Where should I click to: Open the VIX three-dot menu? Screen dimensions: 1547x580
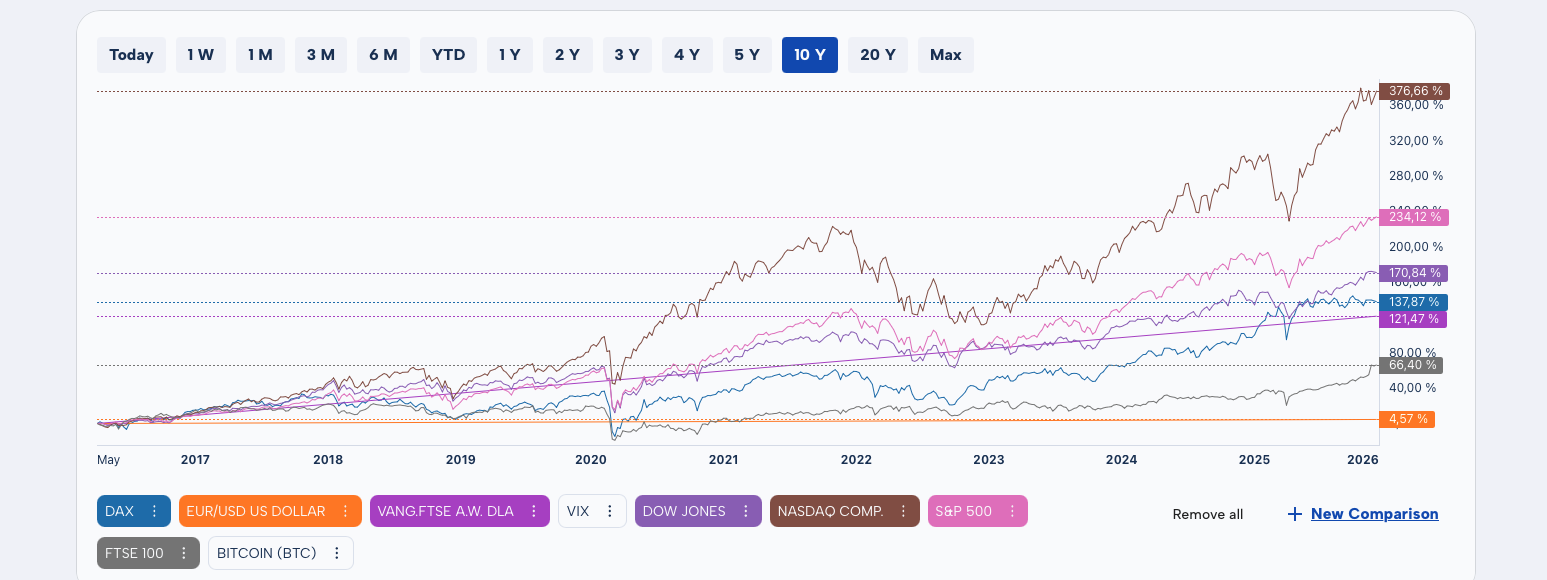tap(611, 511)
